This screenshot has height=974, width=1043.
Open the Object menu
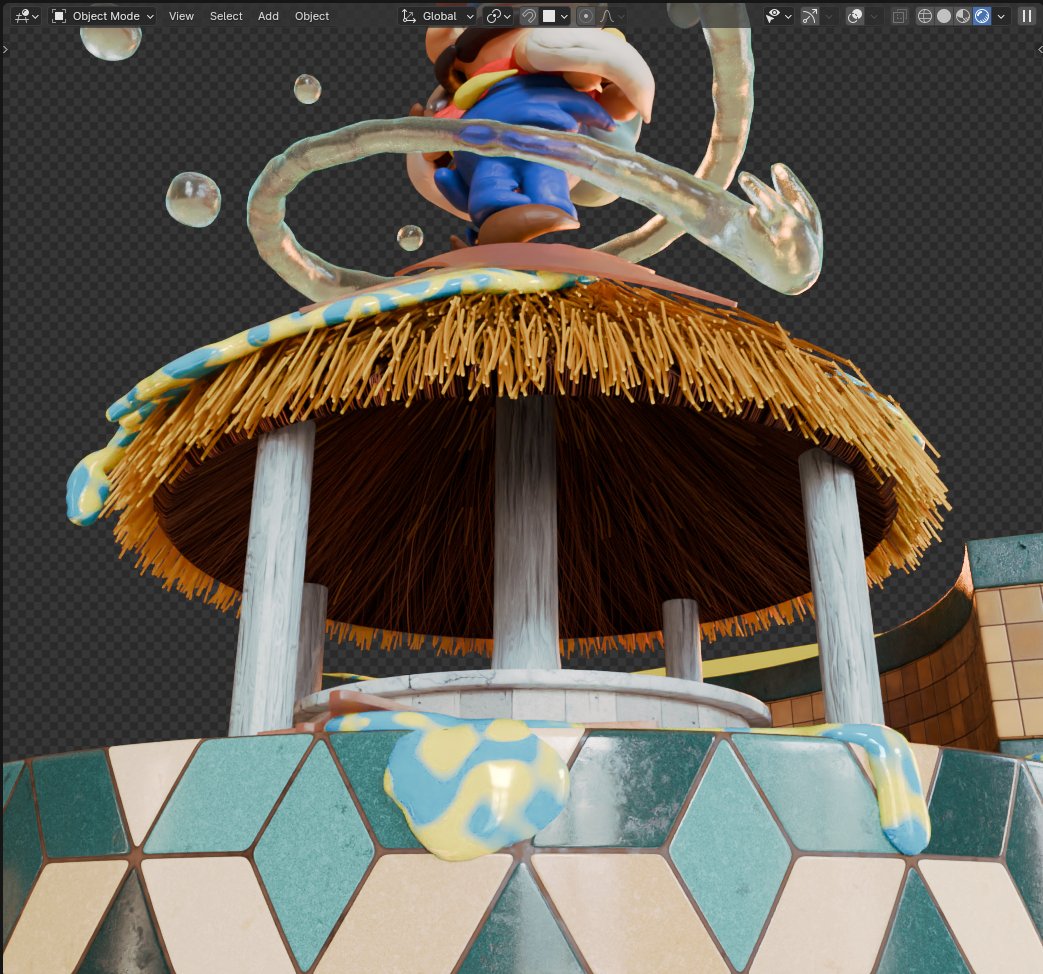[311, 16]
